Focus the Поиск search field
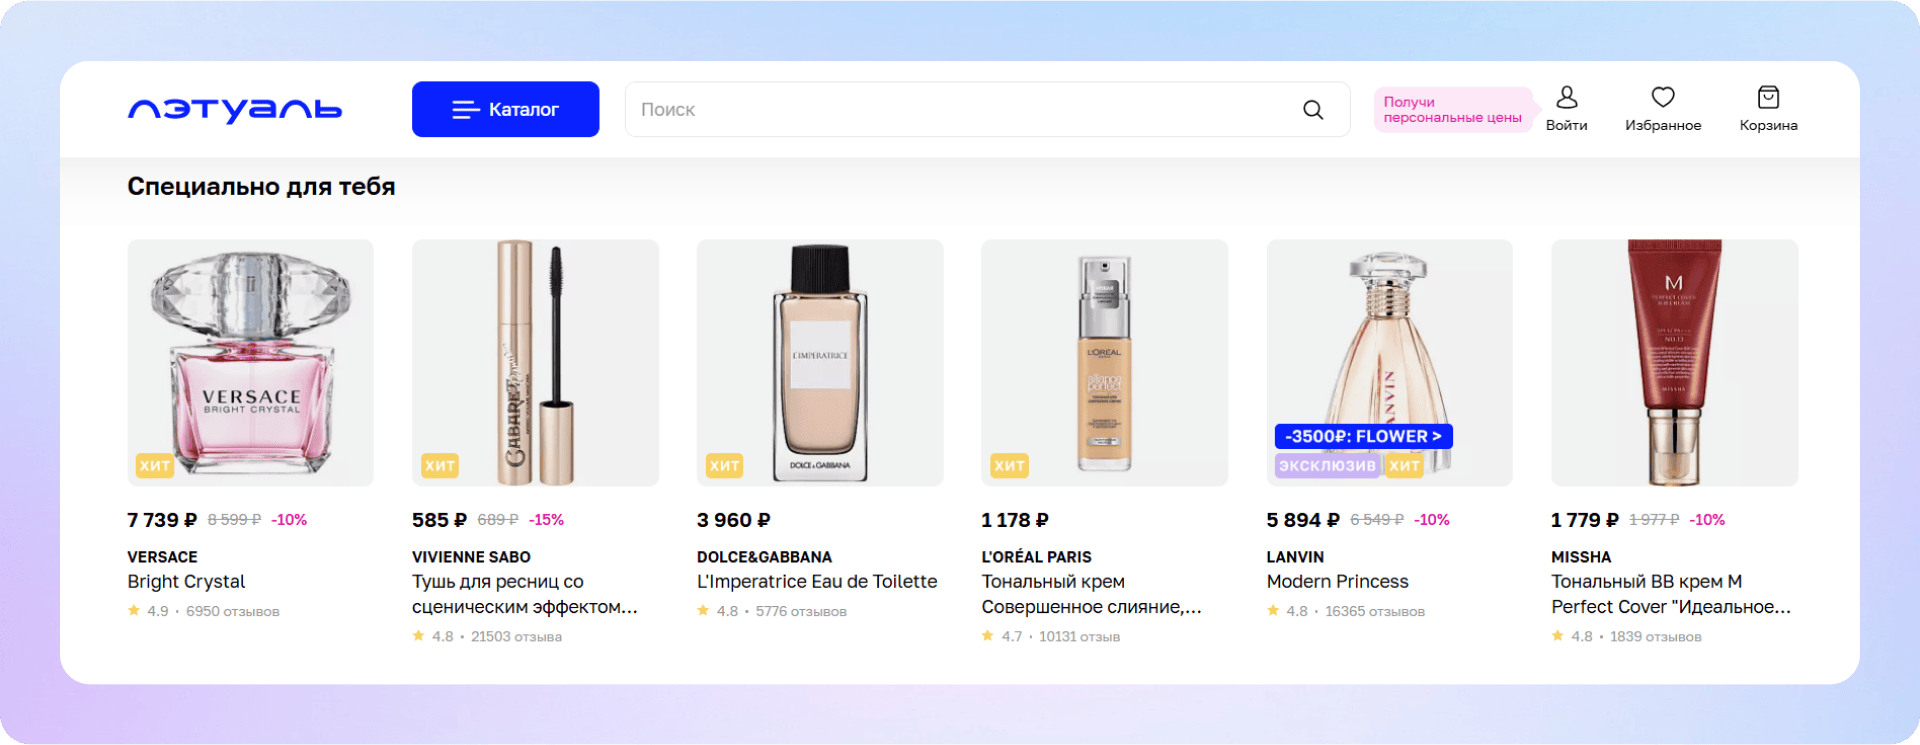 (960, 110)
